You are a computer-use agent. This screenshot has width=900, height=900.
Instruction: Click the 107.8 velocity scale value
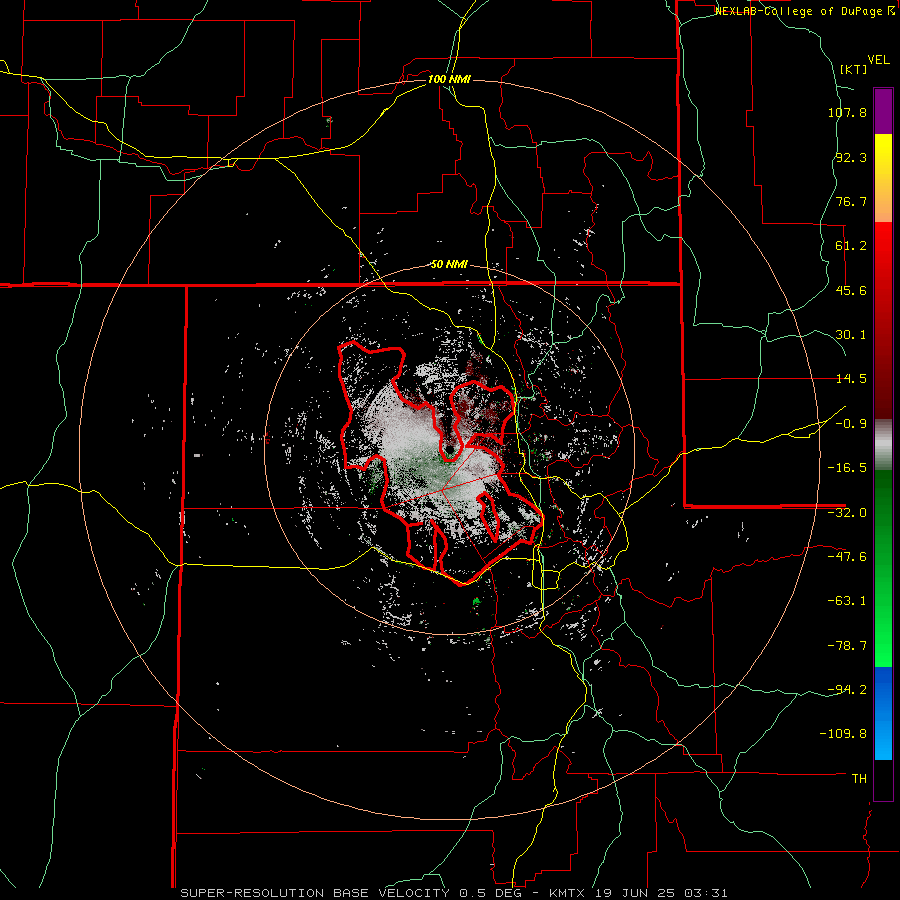point(847,112)
